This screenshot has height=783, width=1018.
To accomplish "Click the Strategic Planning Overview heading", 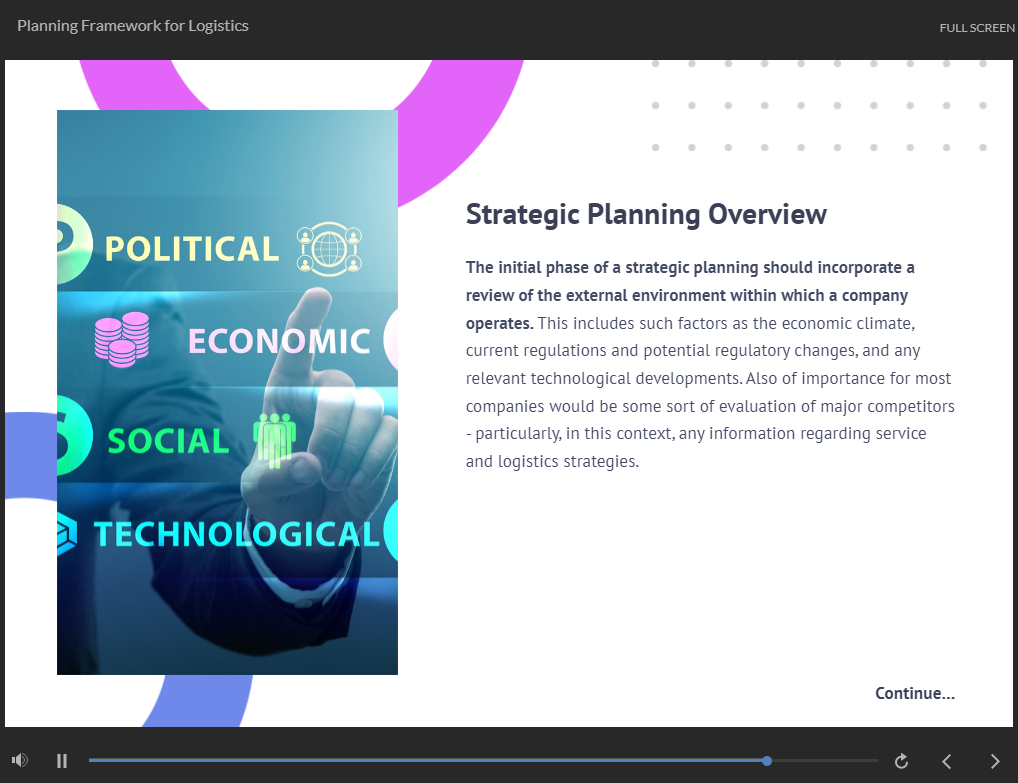I will tap(646, 214).
